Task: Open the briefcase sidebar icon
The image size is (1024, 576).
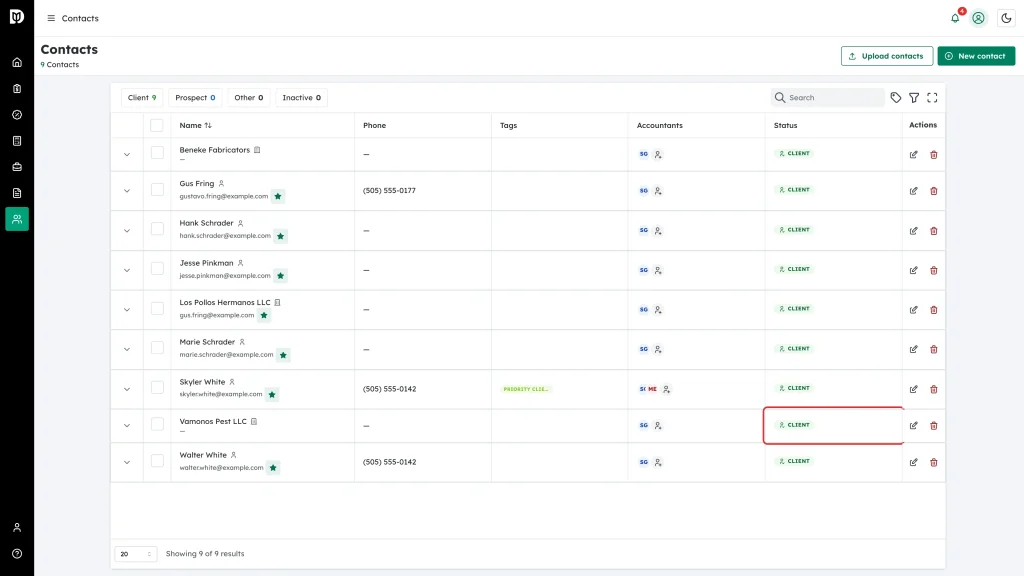Action: 17,167
